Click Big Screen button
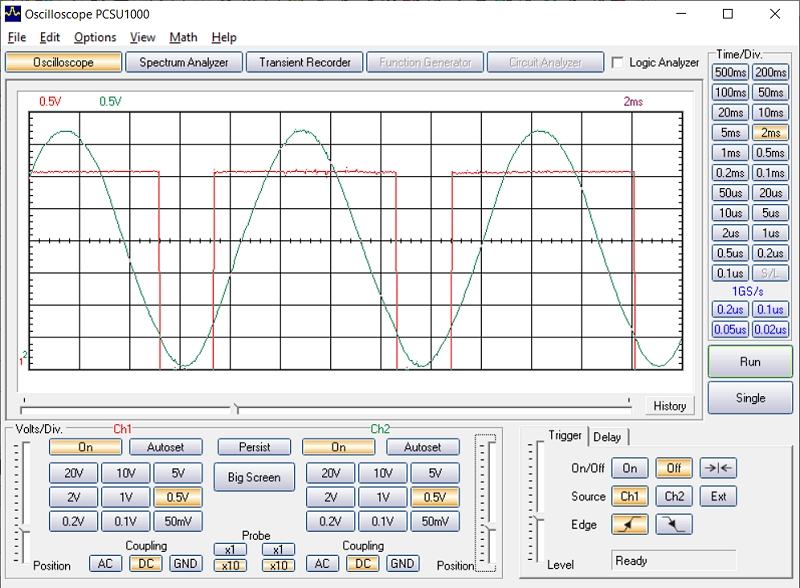 point(254,478)
